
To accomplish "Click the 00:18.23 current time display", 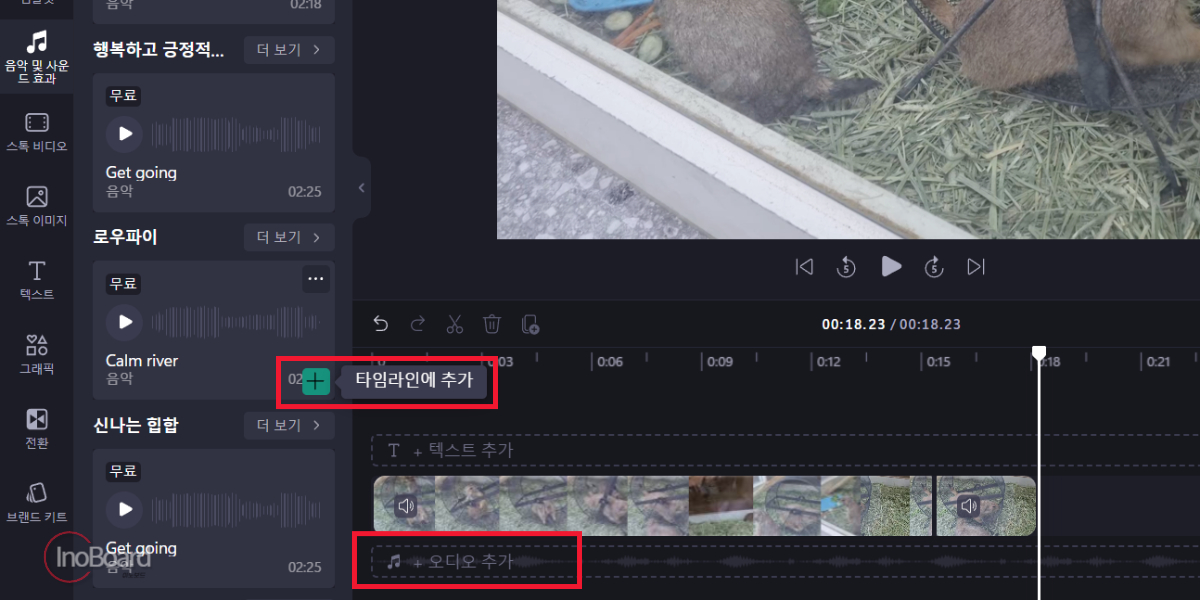I will point(853,324).
